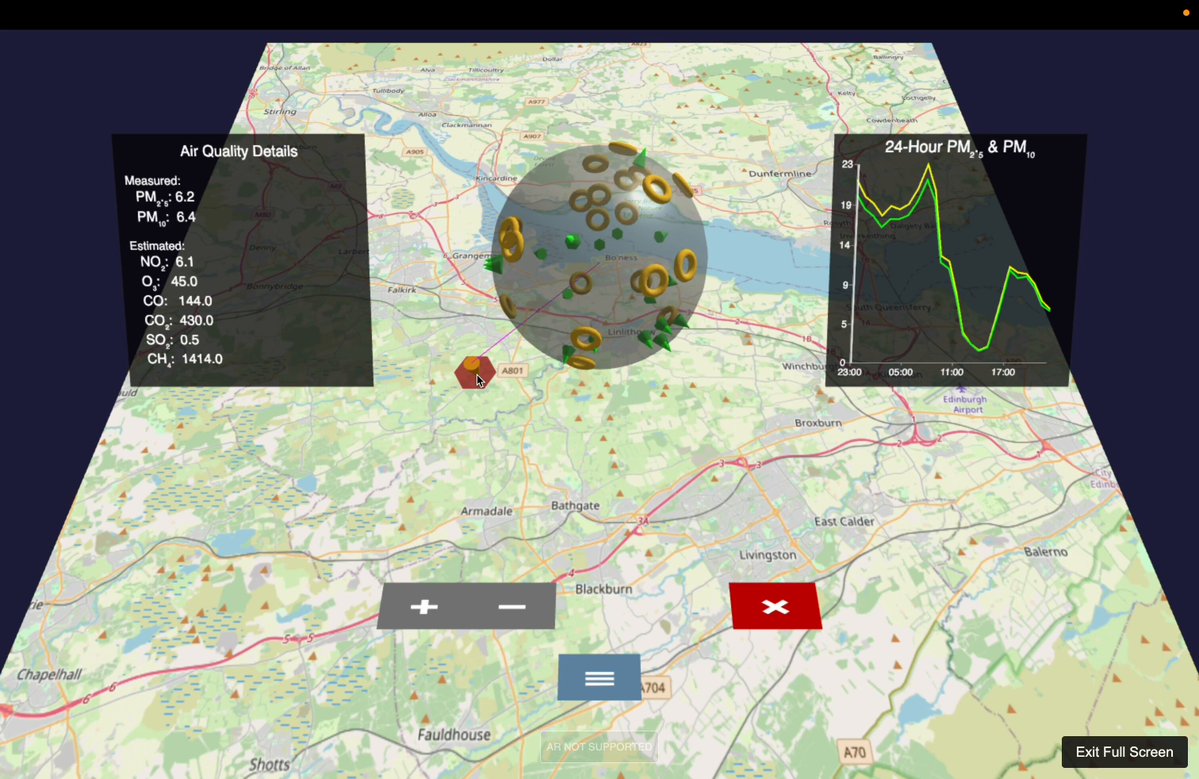Select the PM10 value 6.4

186,217
